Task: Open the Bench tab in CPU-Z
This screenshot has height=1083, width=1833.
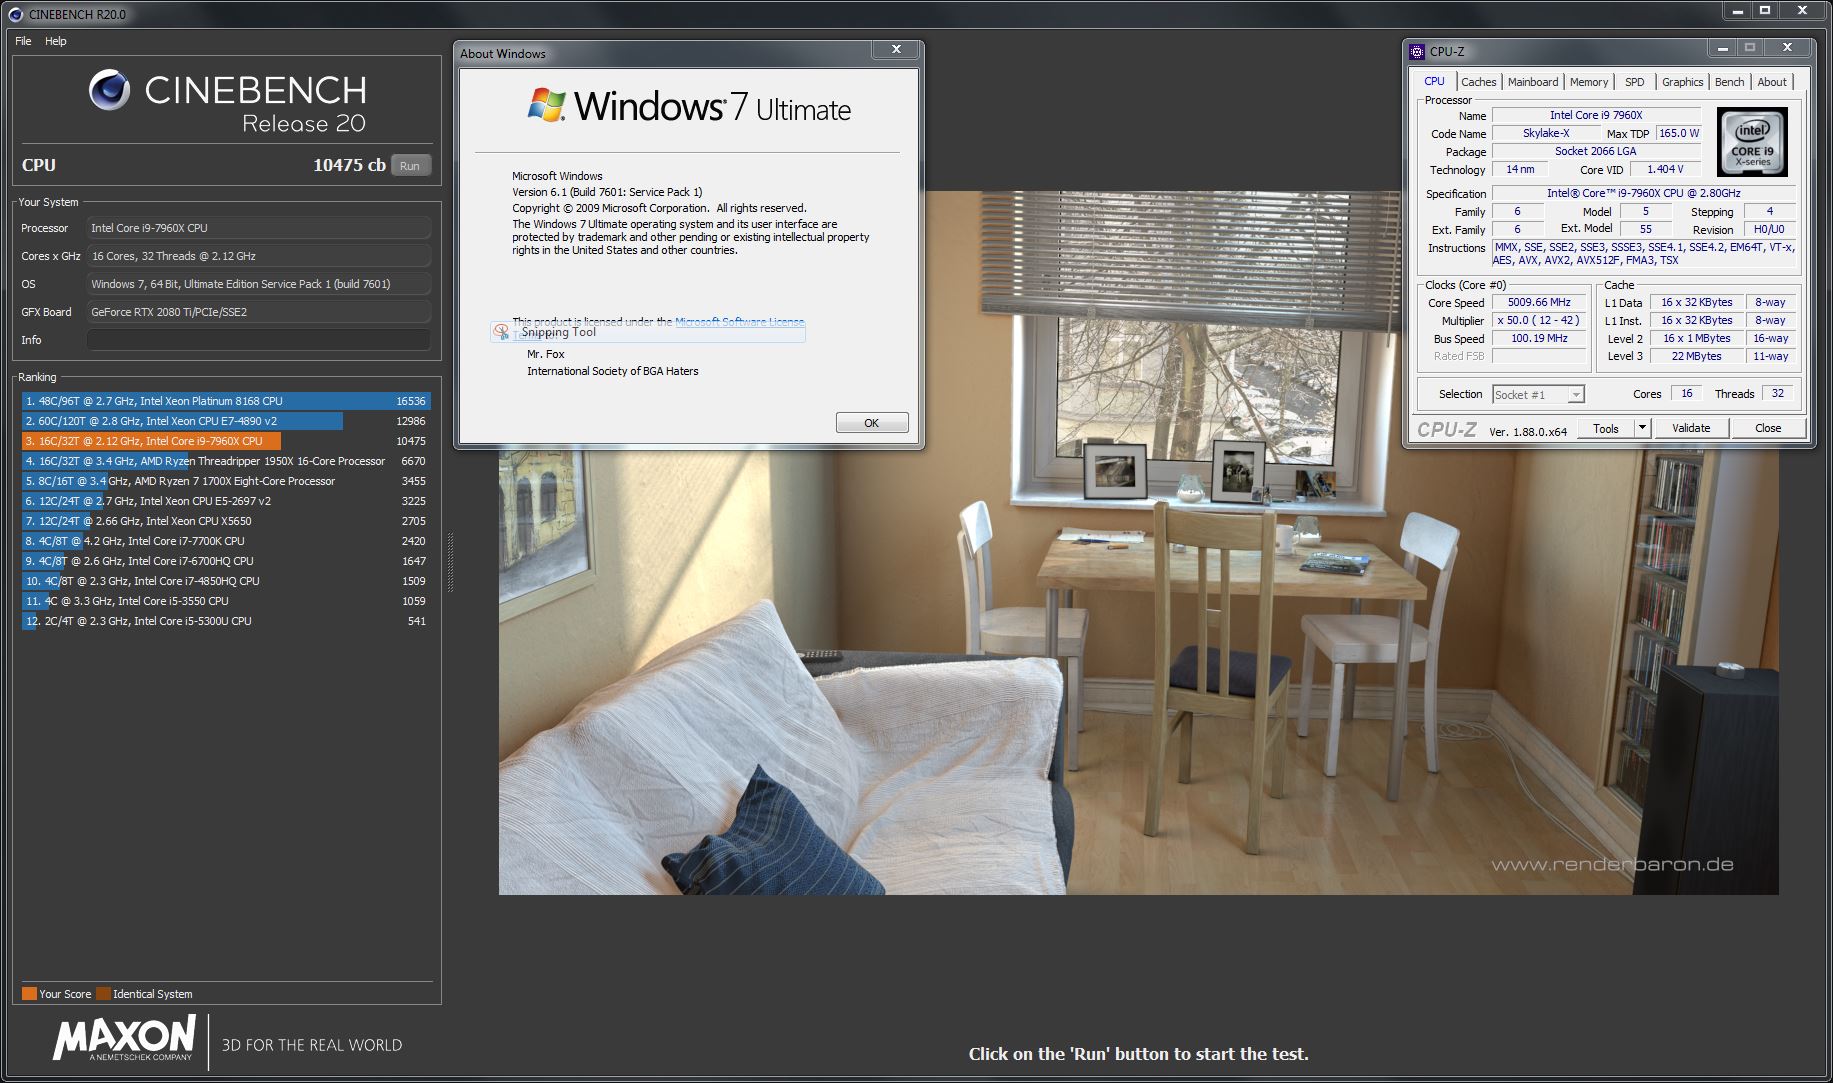Action: coord(1729,82)
